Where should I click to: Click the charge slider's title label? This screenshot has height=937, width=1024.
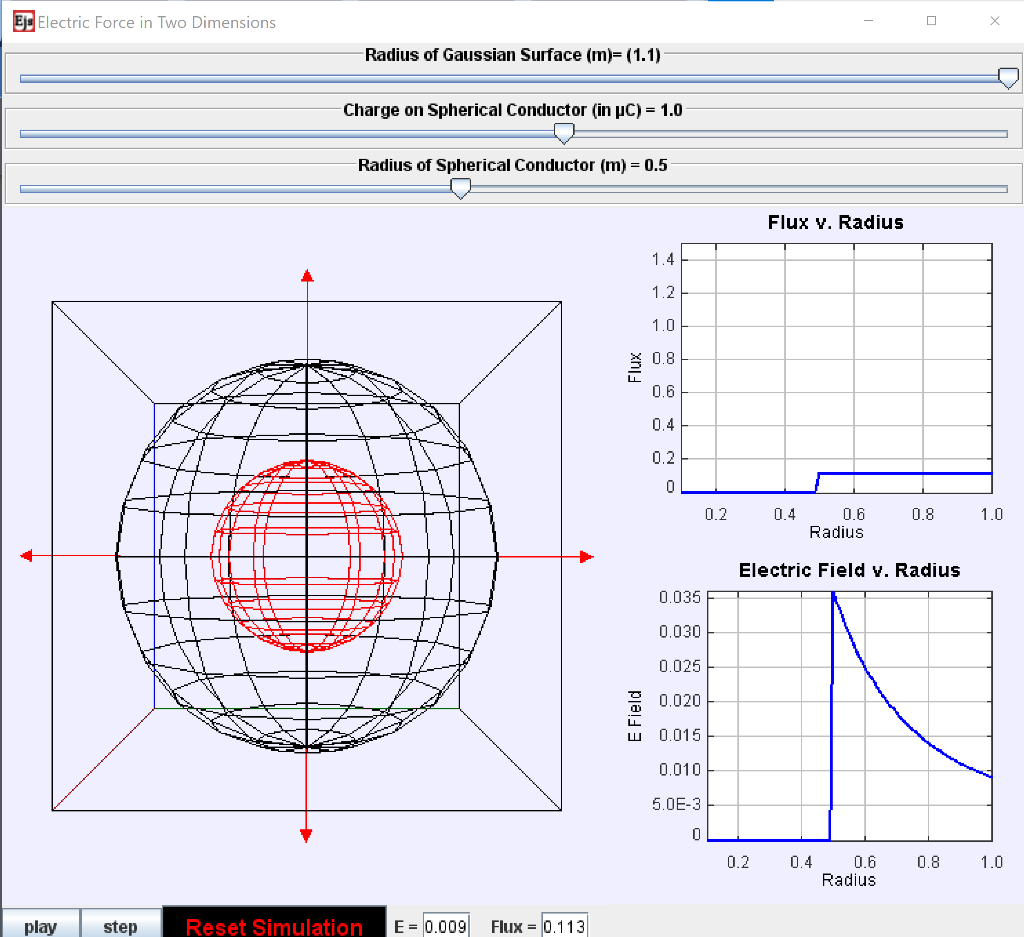pyautogui.click(x=511, y=110)
